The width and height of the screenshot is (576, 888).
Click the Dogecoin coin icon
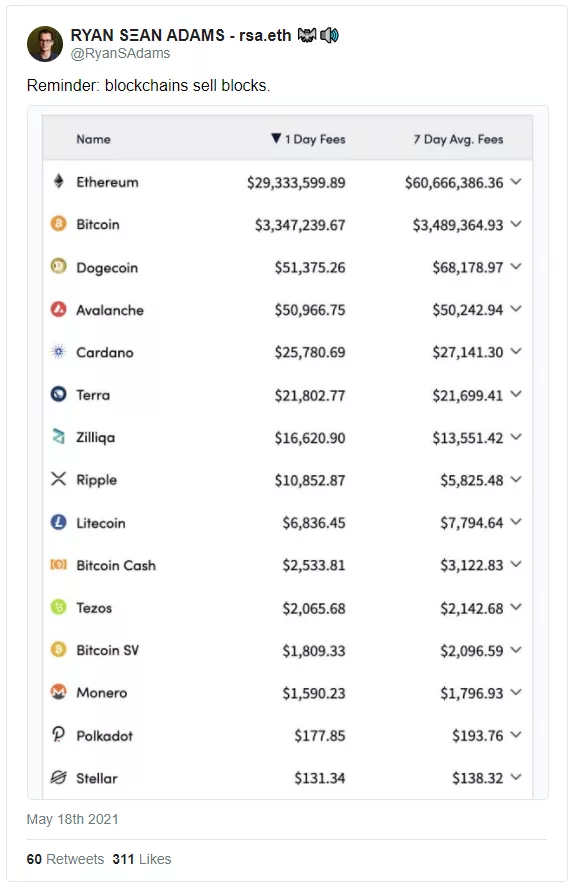tap(58, 266)
